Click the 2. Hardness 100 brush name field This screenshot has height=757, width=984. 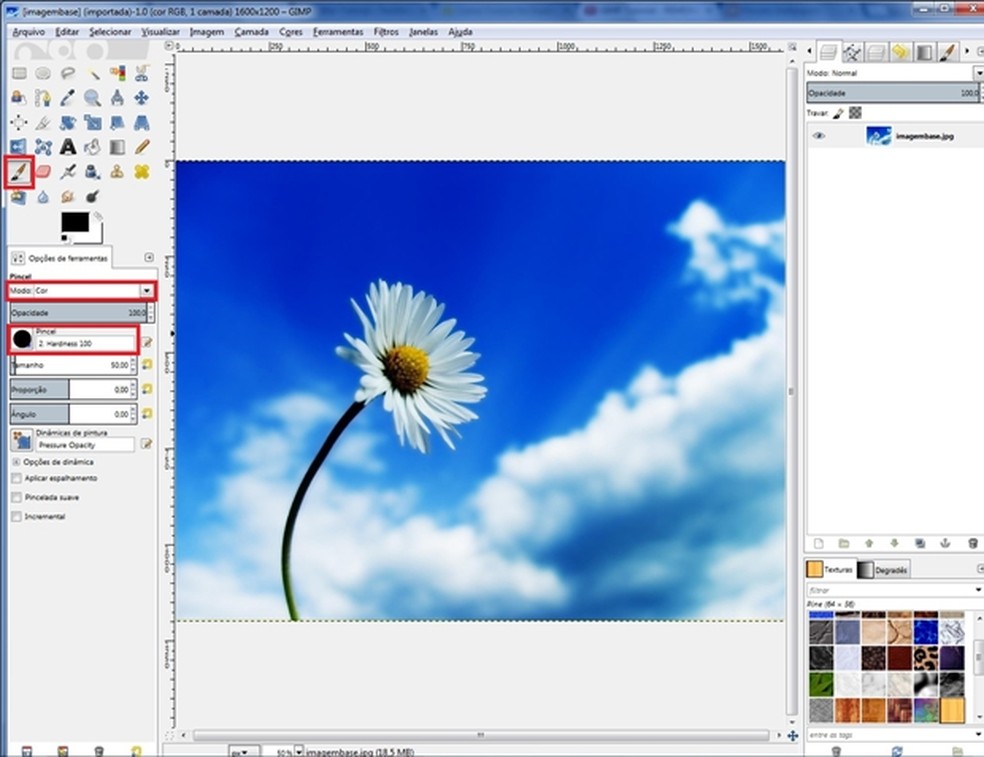coord(84,343)
